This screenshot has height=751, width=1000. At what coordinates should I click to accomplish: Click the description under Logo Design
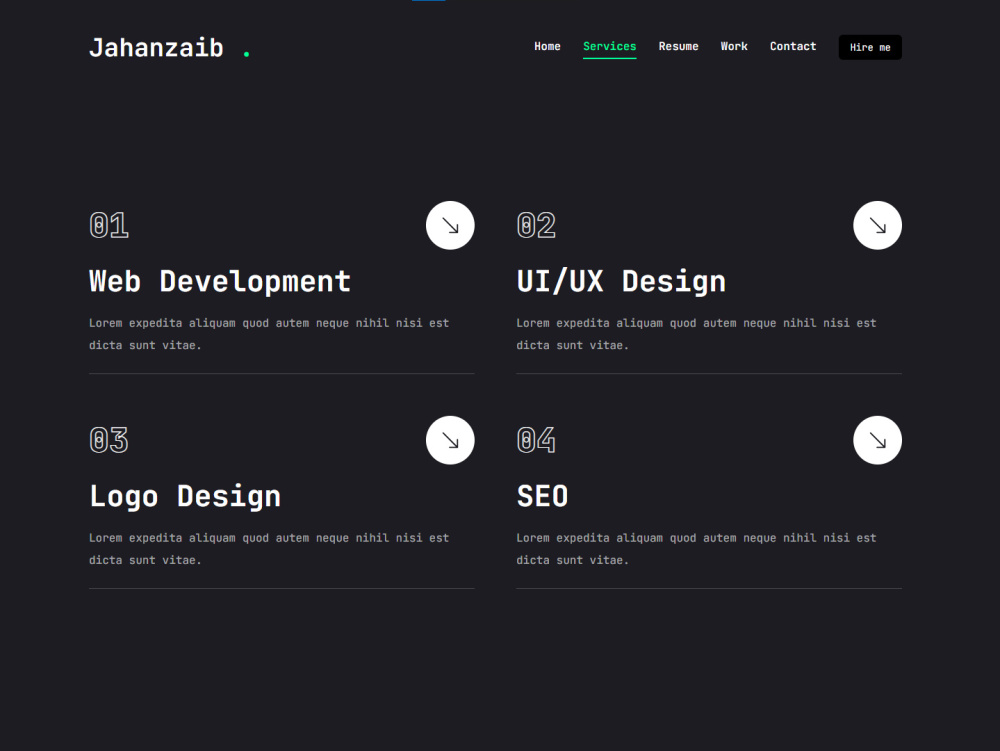point(269,549)
